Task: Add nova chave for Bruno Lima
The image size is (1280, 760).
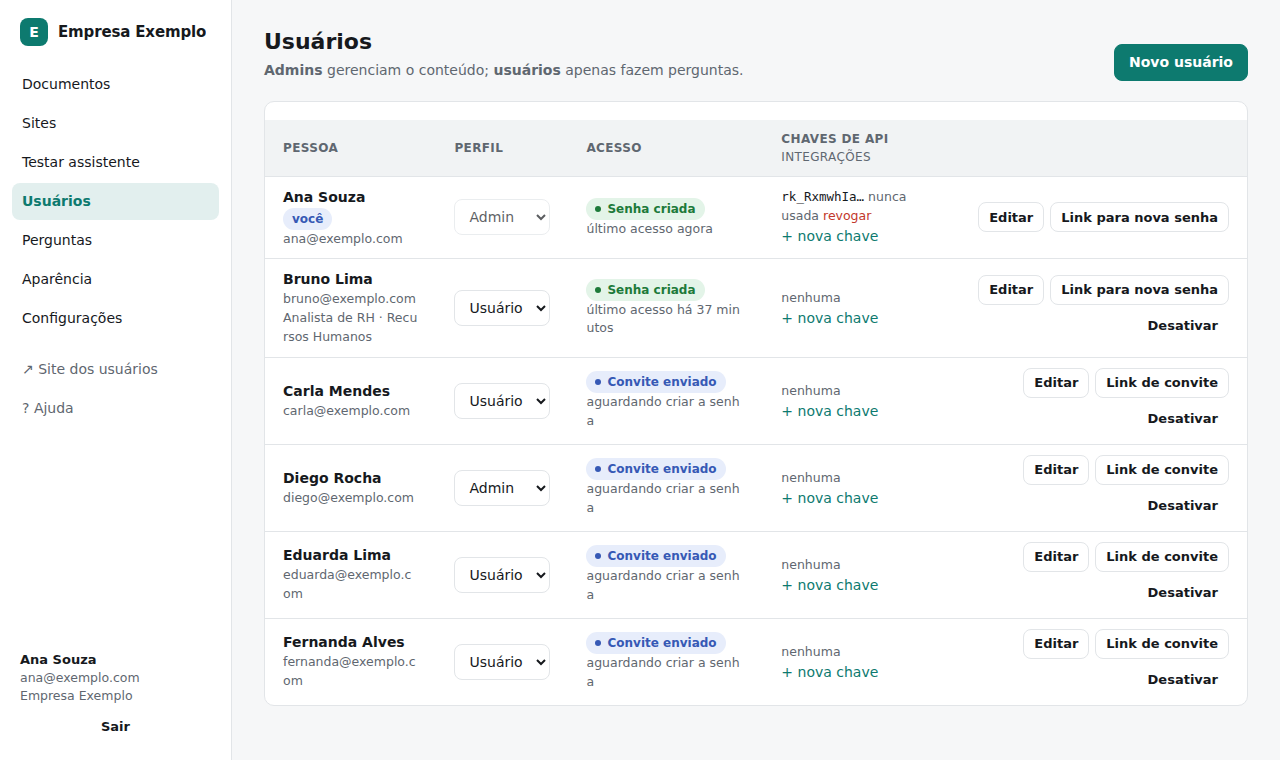Action: click(830, 318)
